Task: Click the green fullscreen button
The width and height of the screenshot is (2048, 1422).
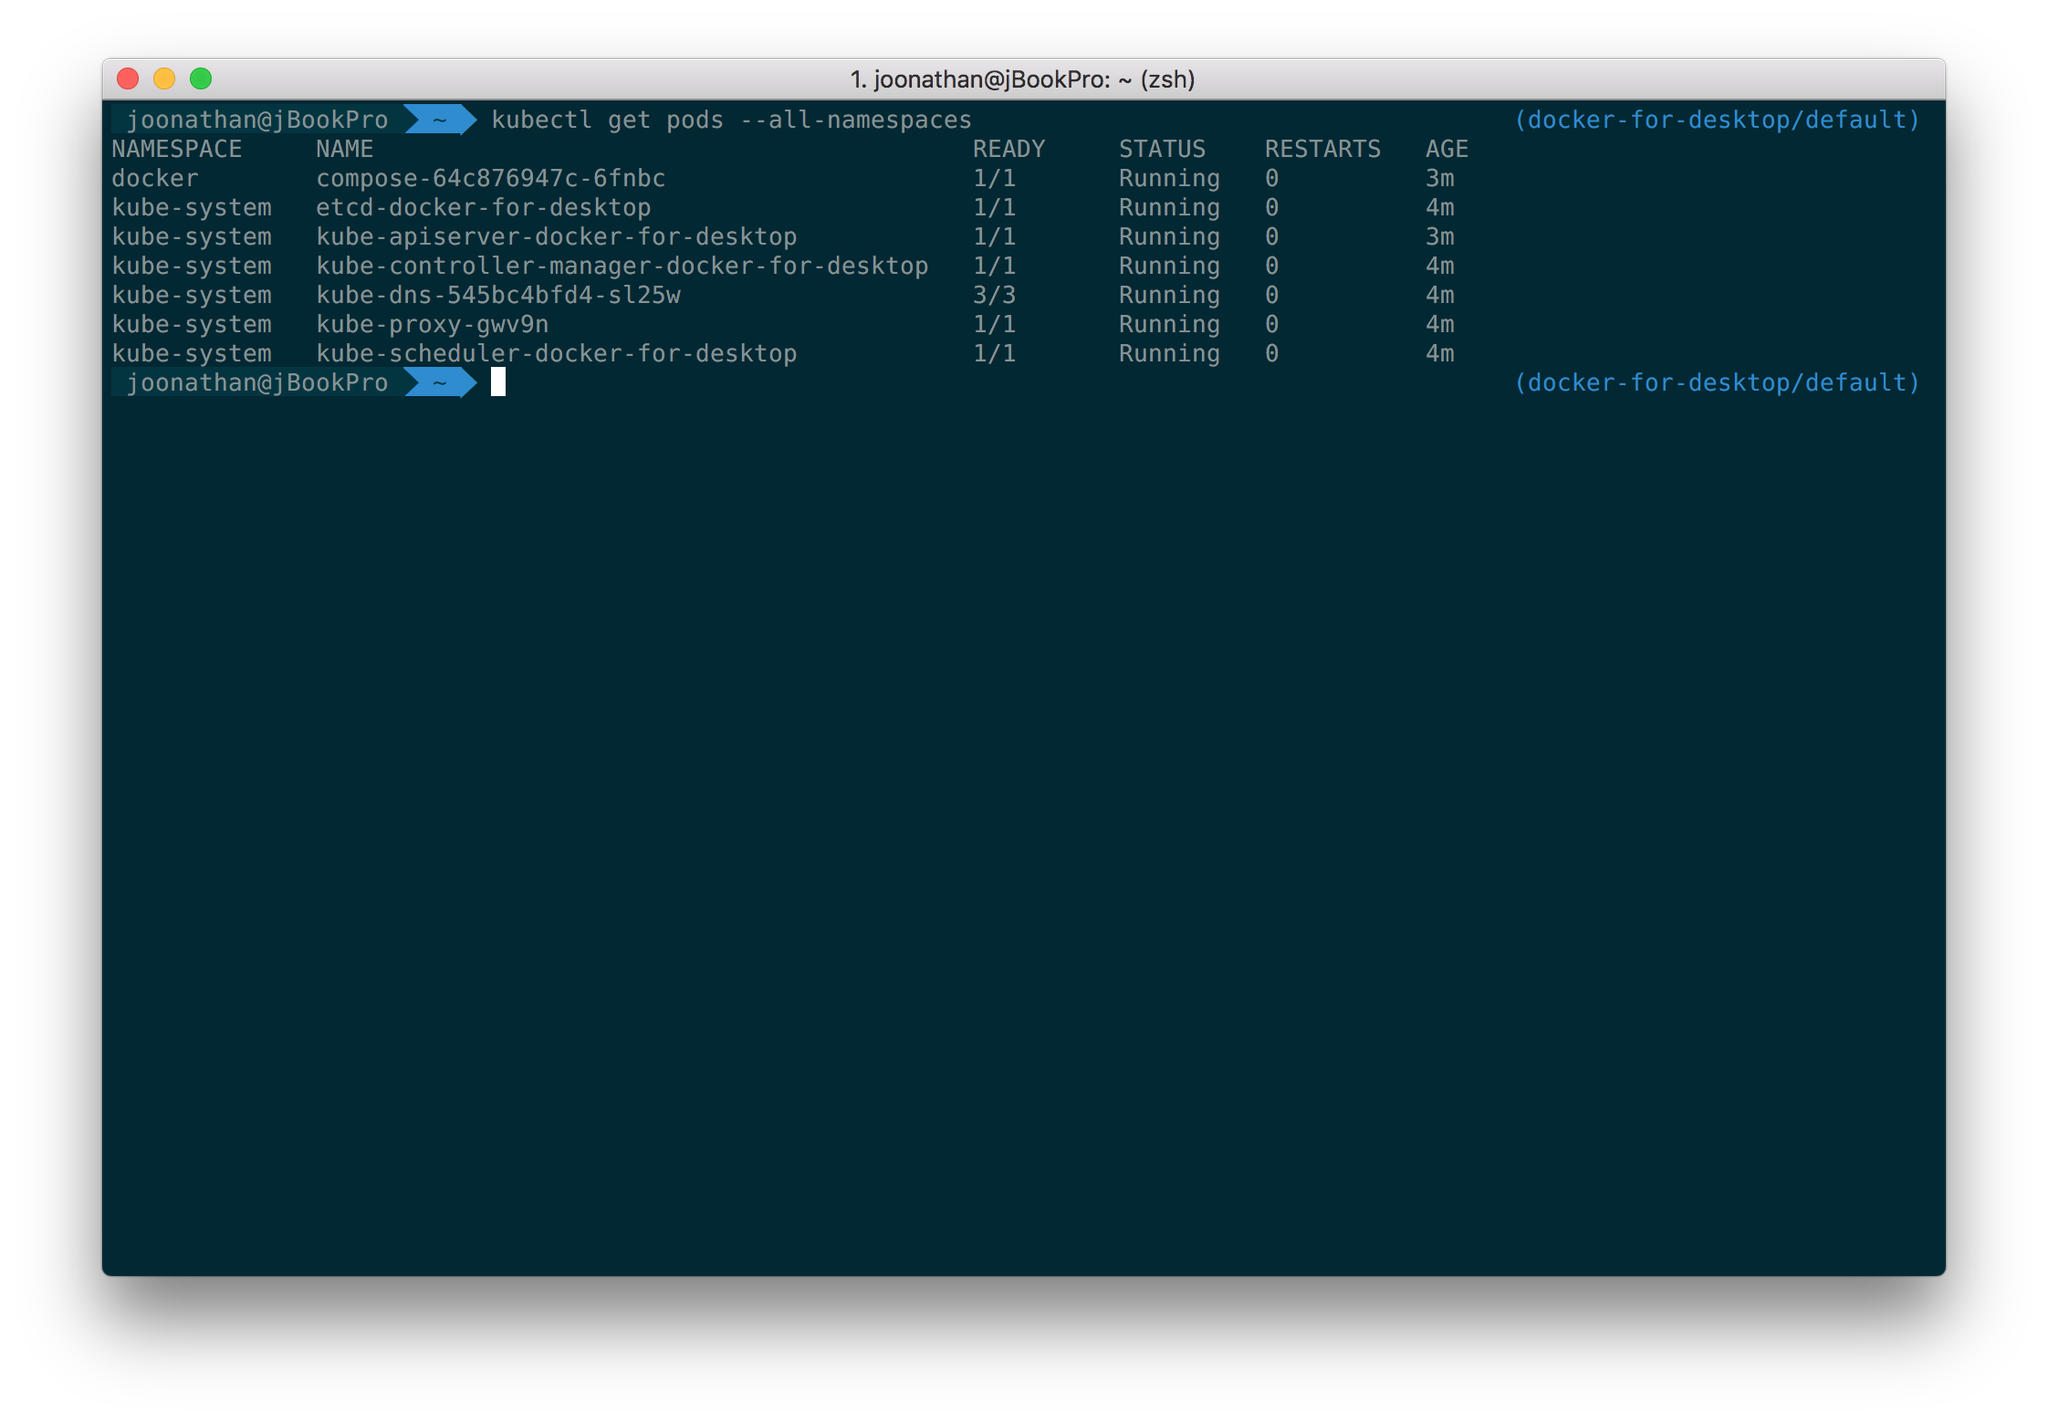Action: pos(201,78)
